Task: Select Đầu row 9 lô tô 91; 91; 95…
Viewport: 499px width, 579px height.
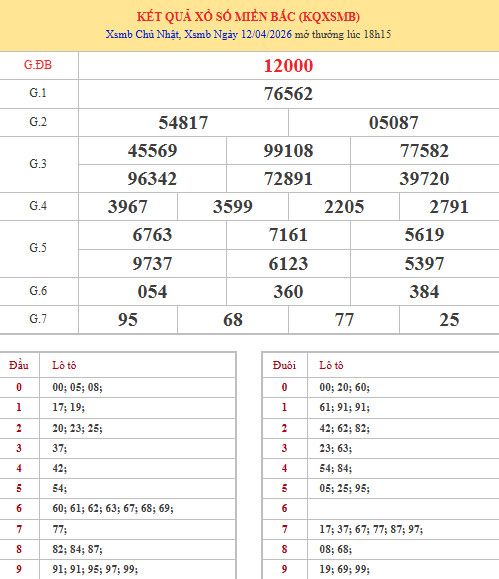Action: click(95, 569)
